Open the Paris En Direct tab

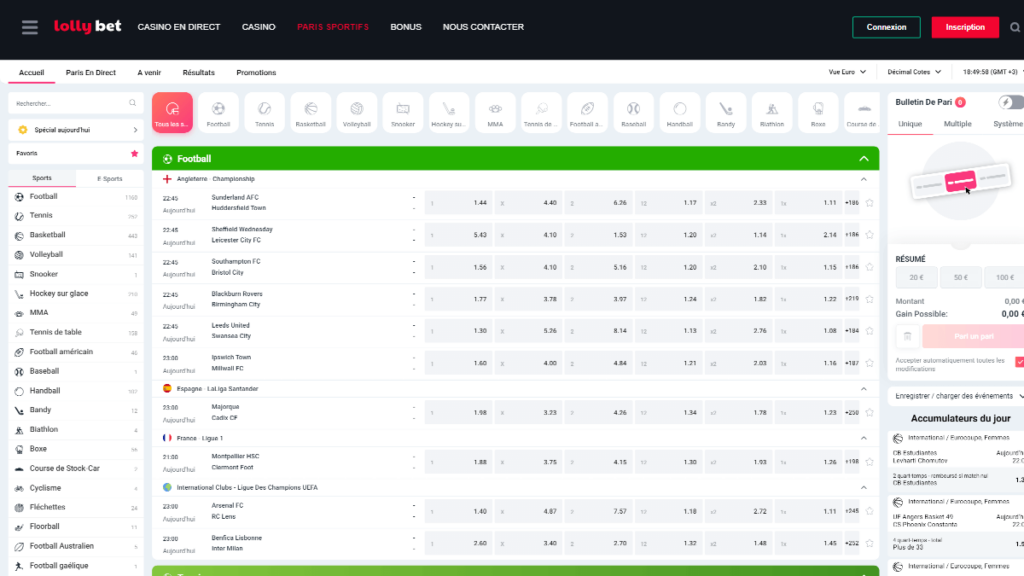(x=91, y=72)
